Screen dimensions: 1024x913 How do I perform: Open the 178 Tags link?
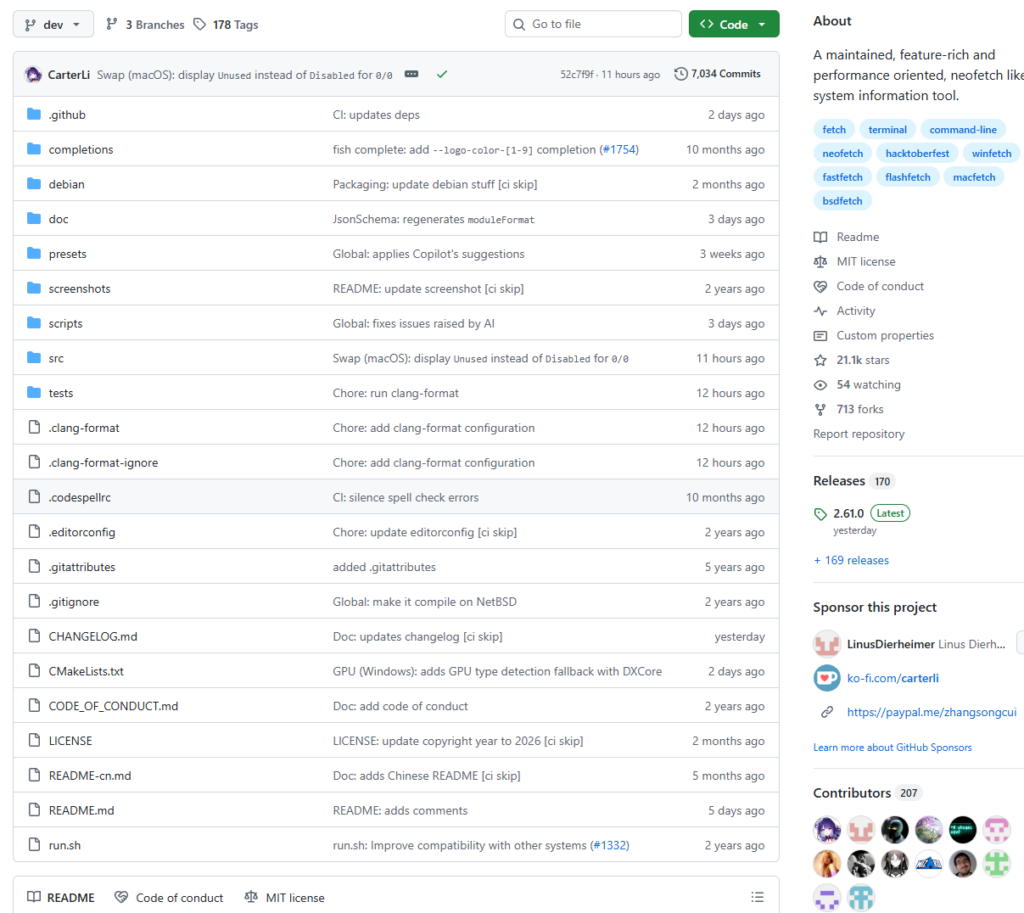226,24
